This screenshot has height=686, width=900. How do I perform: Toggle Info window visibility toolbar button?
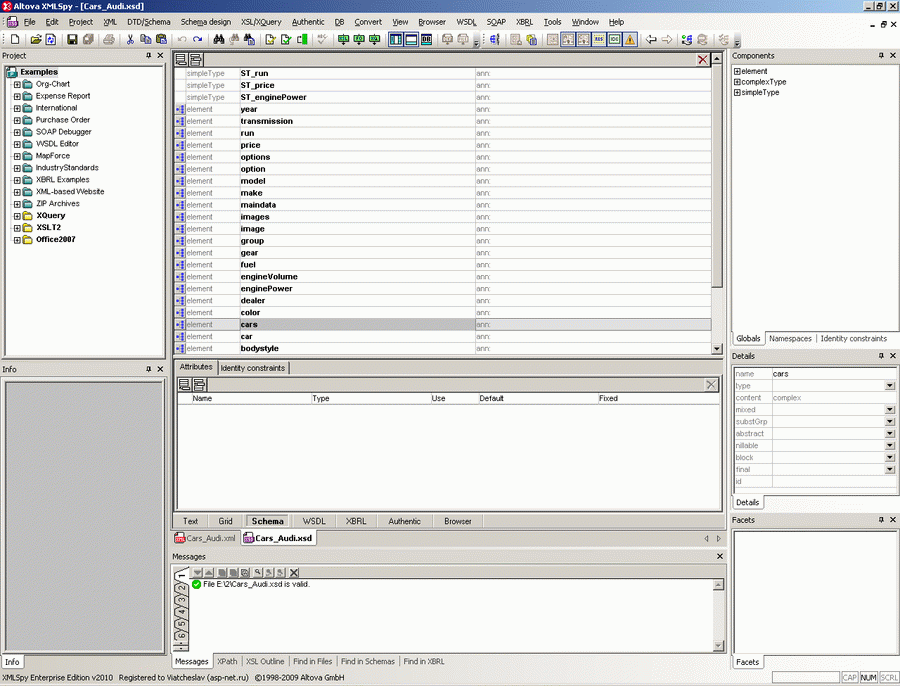point(411,39)
